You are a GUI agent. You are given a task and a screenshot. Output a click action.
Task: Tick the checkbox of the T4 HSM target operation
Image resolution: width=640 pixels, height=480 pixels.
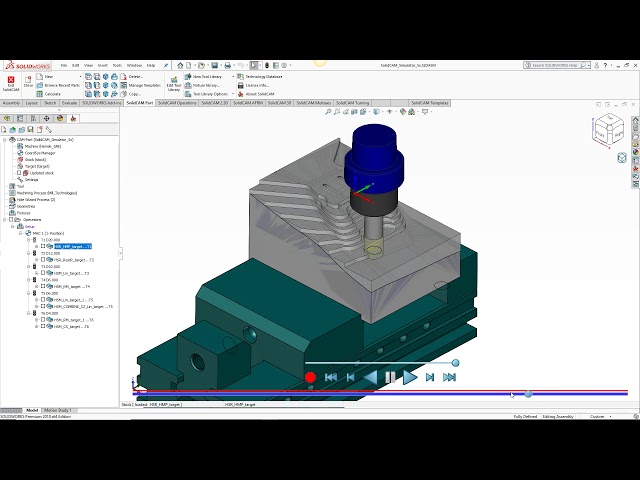pos(43,286)
